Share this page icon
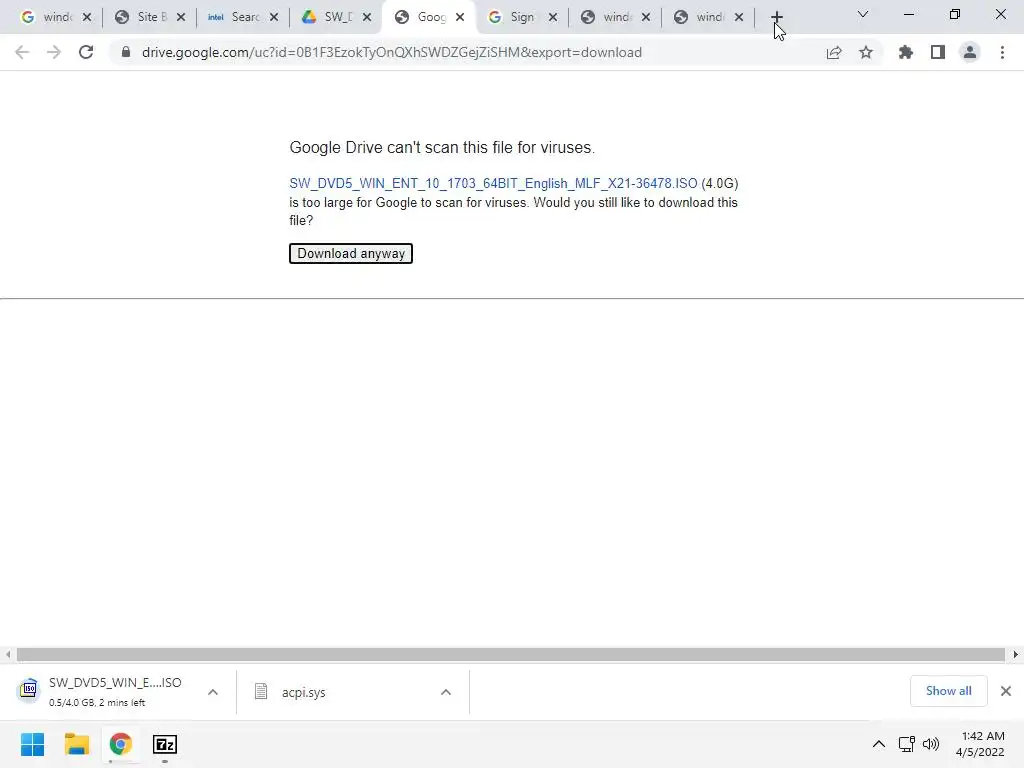The image size is (1024, 768). tap(834, 52)
